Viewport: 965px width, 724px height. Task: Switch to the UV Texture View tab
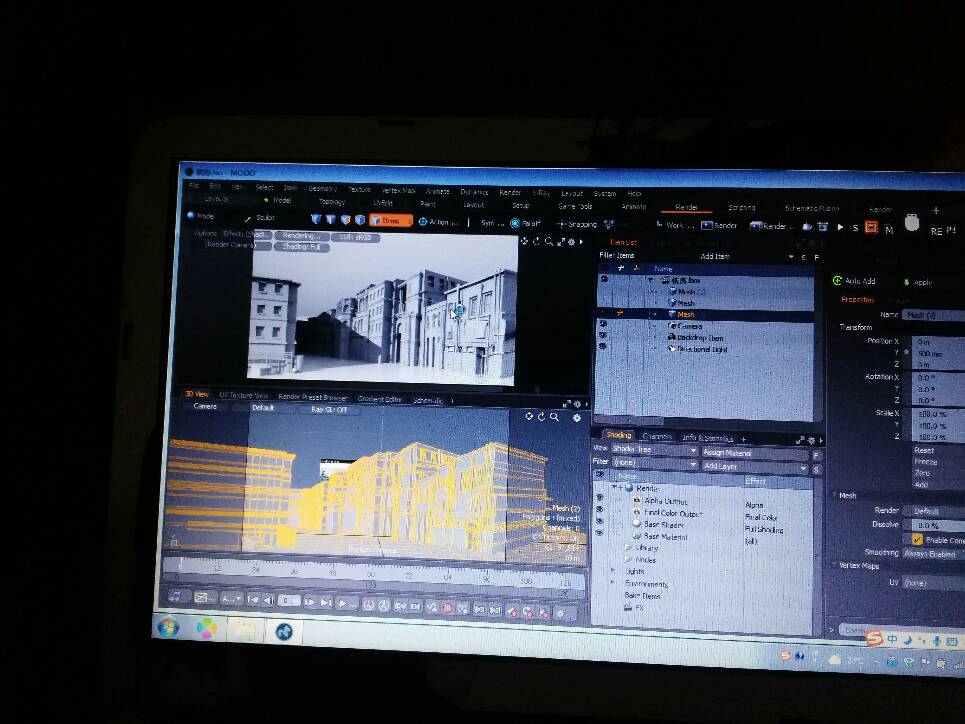coord(244,395)
